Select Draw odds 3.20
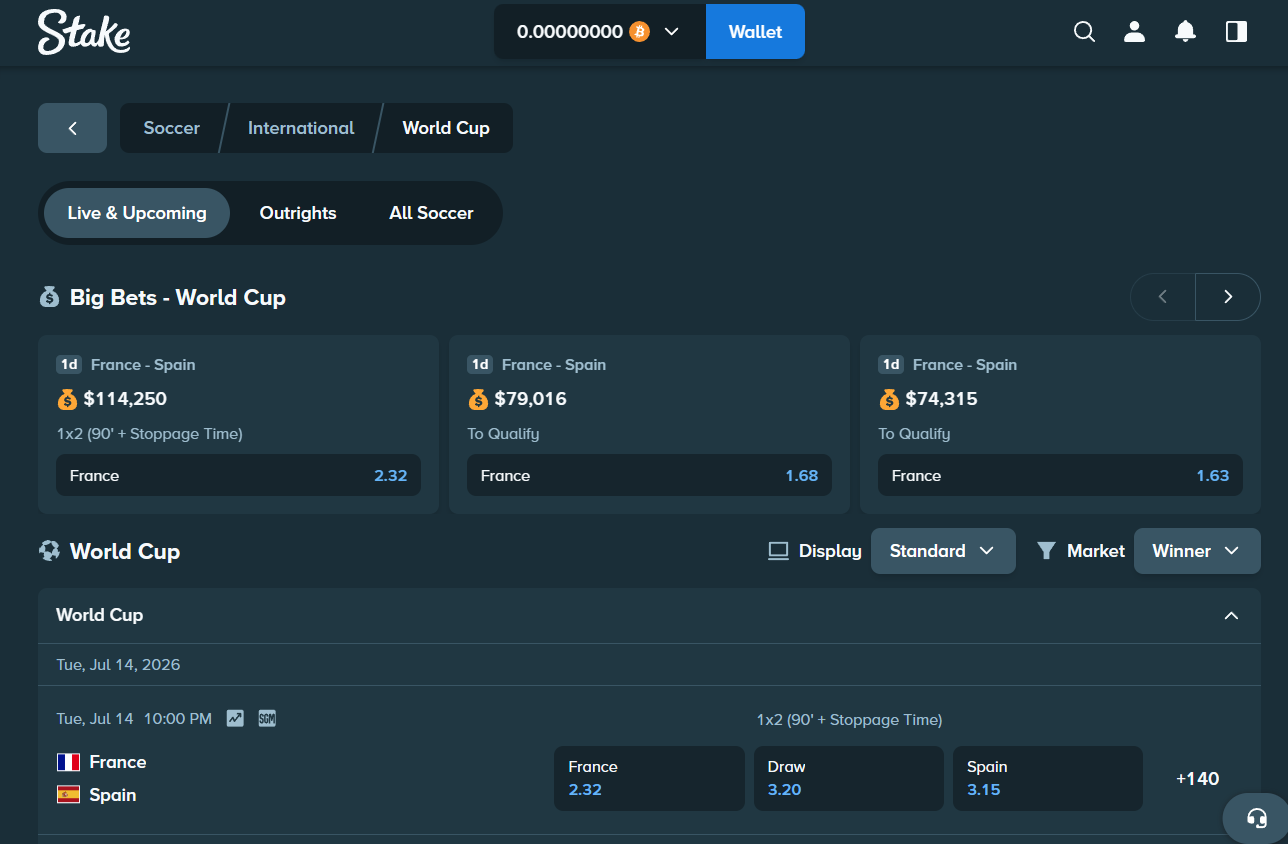The image size is (1288, 844). click(x=848, y=778)
